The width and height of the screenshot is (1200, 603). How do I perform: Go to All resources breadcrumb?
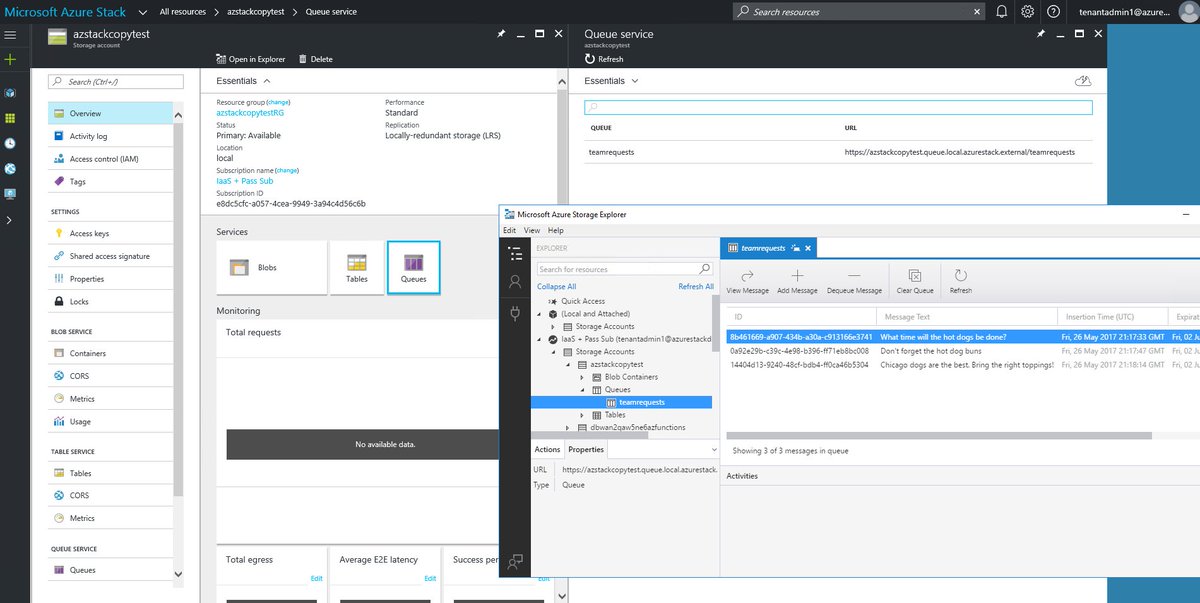[183, 12]
